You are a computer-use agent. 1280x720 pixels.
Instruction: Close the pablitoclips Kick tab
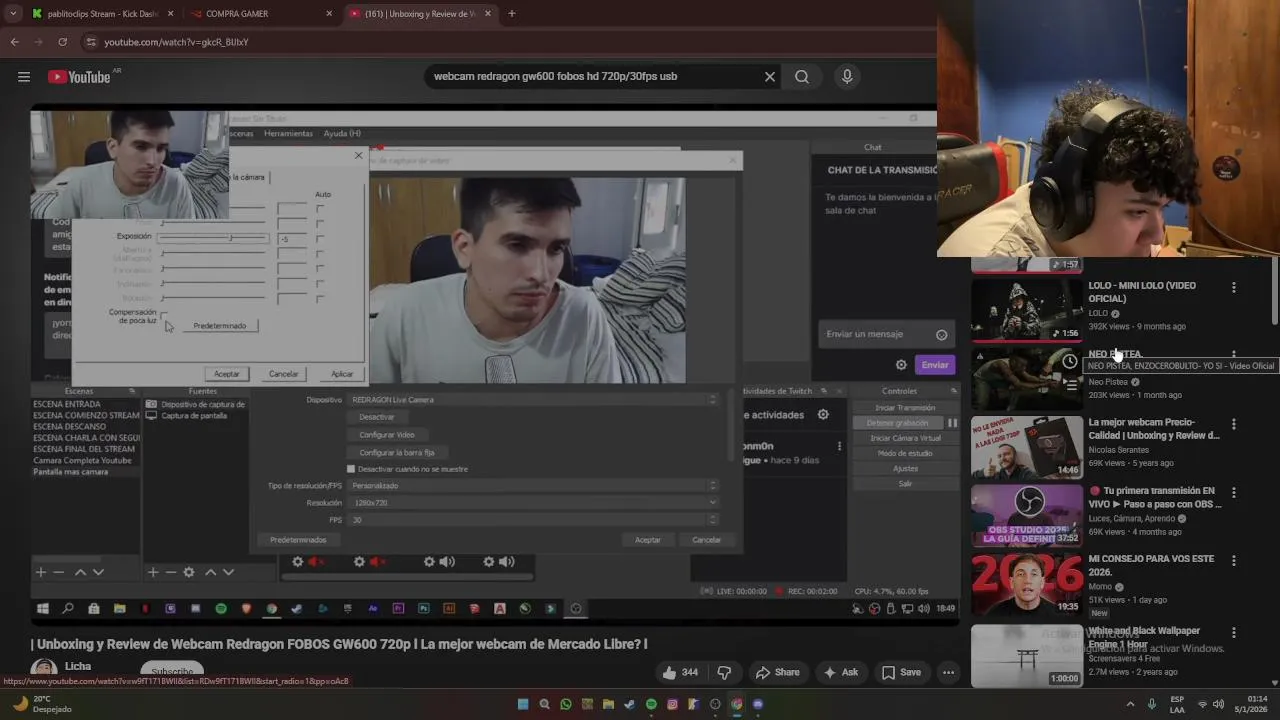point(171,14)
